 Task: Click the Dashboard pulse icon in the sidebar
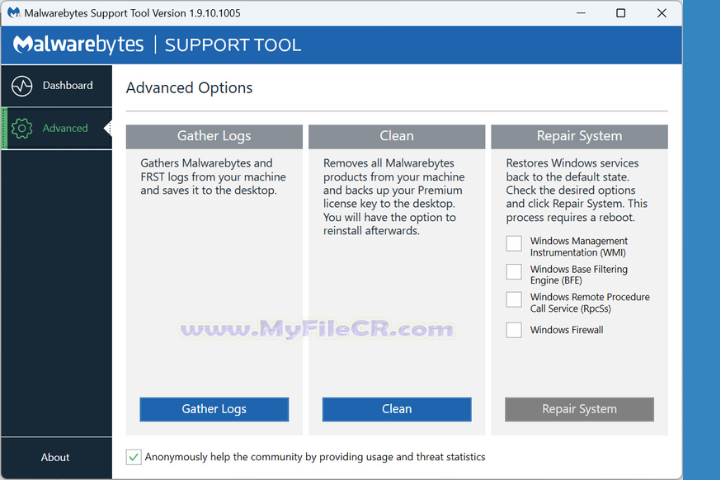click(22, 86)
